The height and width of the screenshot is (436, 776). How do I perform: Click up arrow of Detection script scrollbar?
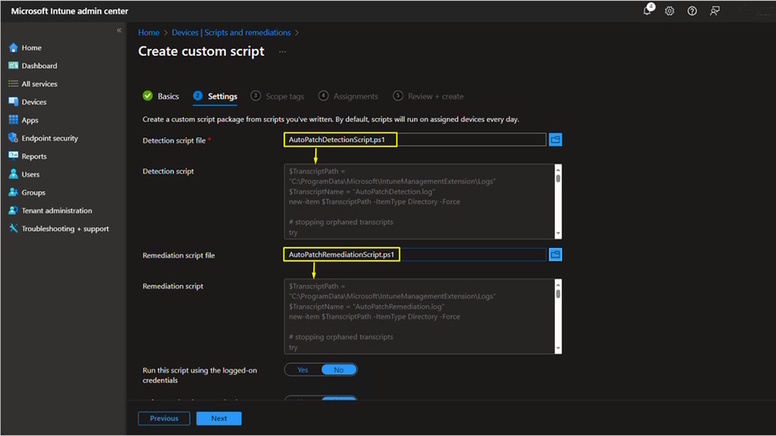click(558, 168)
